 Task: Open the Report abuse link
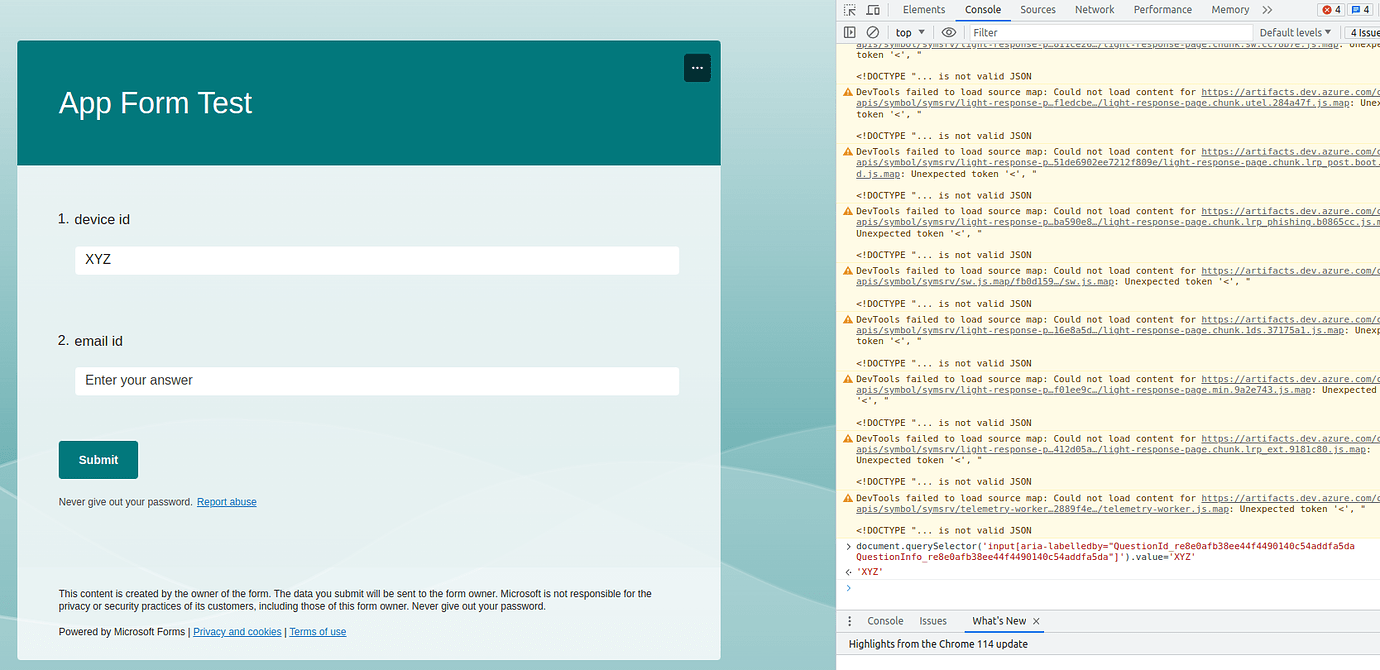click(x=226, y=501)
